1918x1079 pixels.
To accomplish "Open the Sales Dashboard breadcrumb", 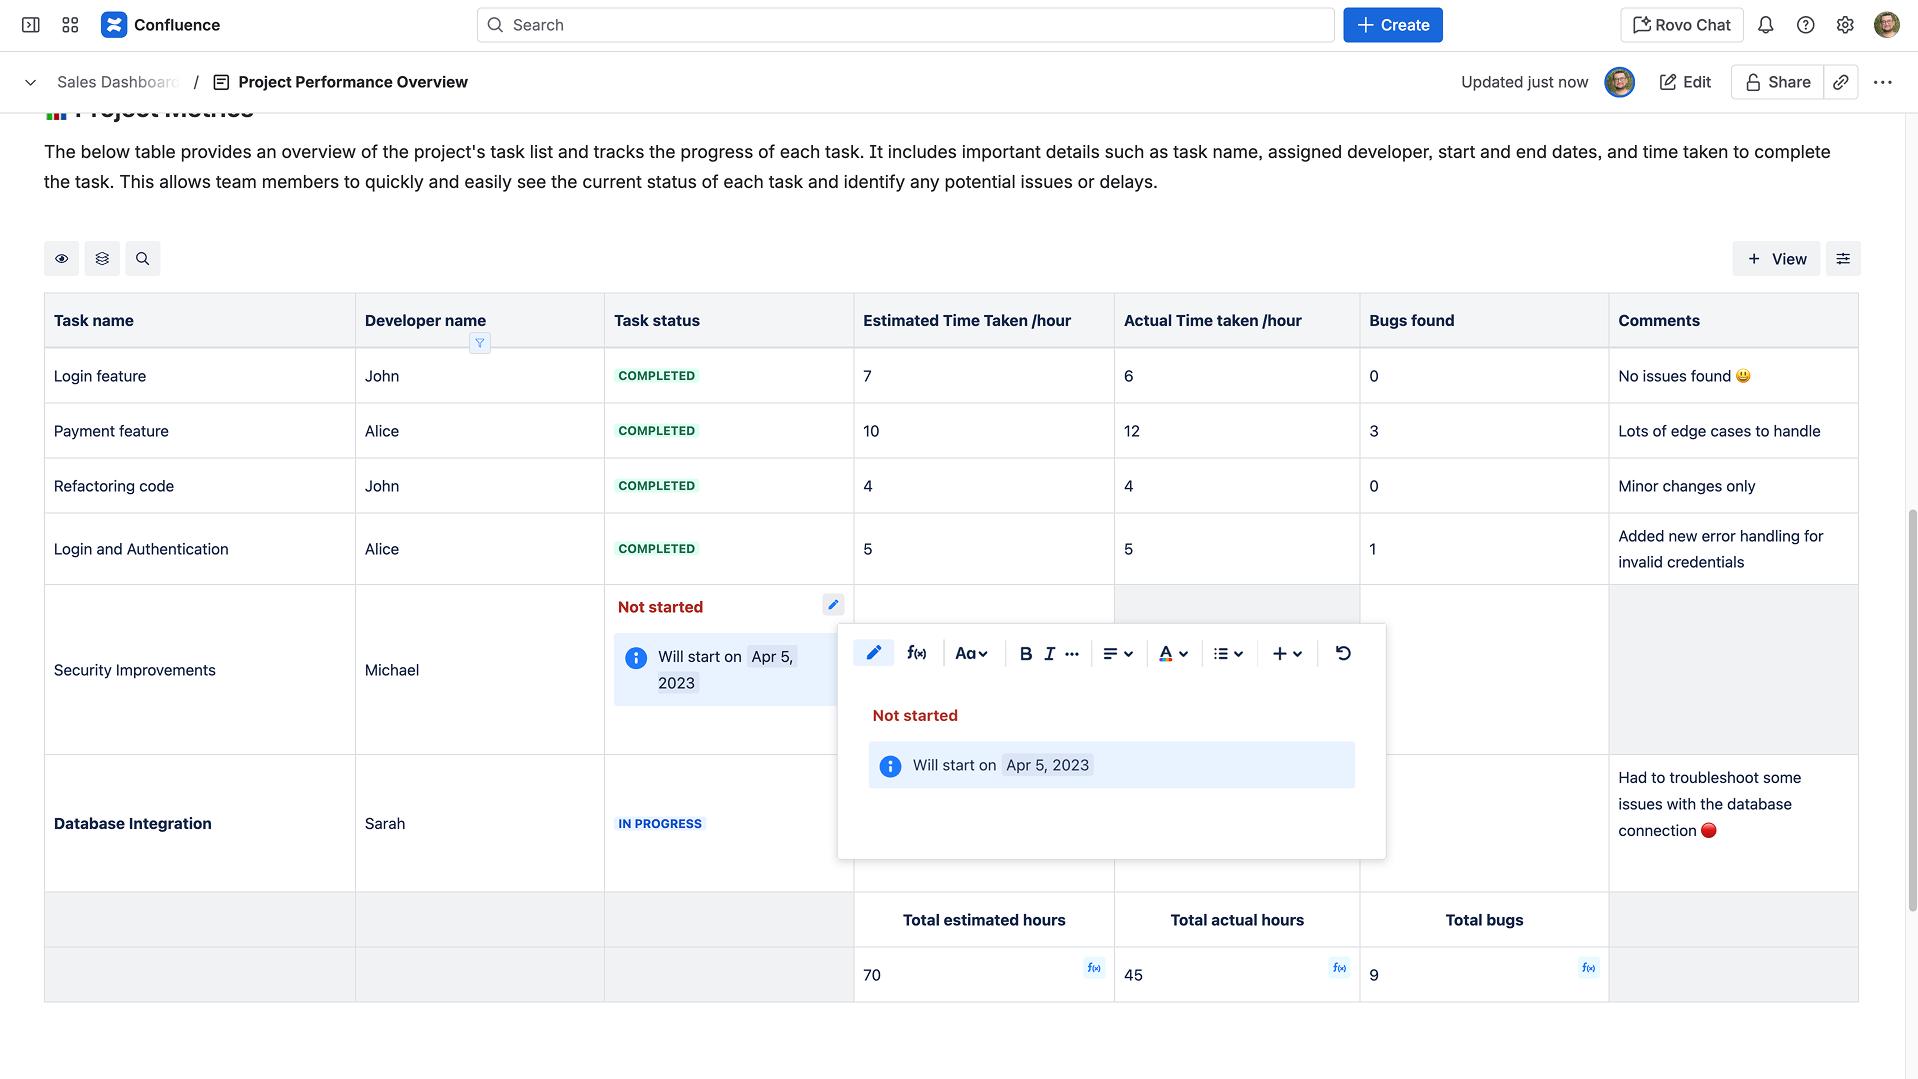I will (x=117, y=82).
